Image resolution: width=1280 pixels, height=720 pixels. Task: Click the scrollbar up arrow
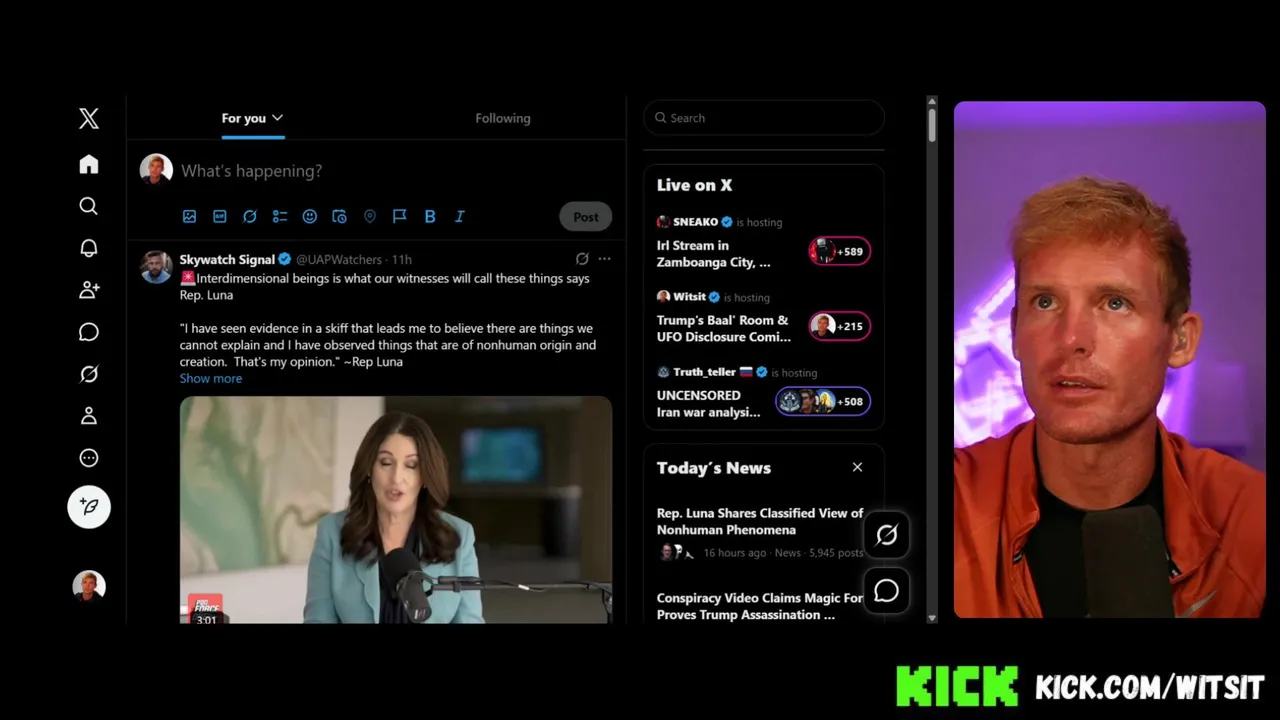tap(932, 102)
